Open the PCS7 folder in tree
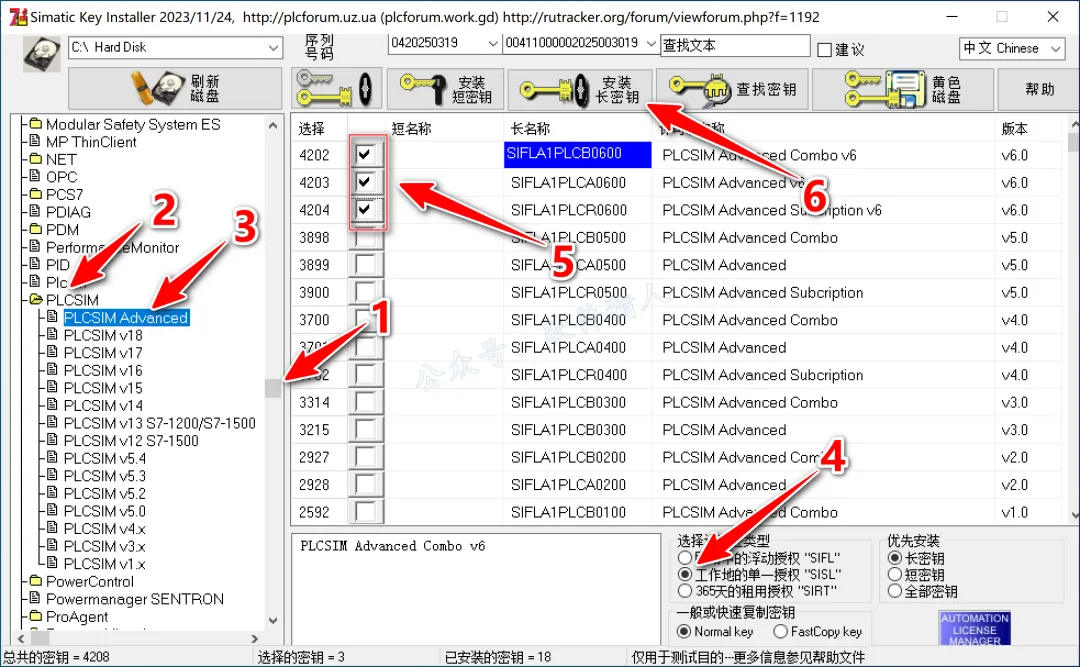 point(64,194)
